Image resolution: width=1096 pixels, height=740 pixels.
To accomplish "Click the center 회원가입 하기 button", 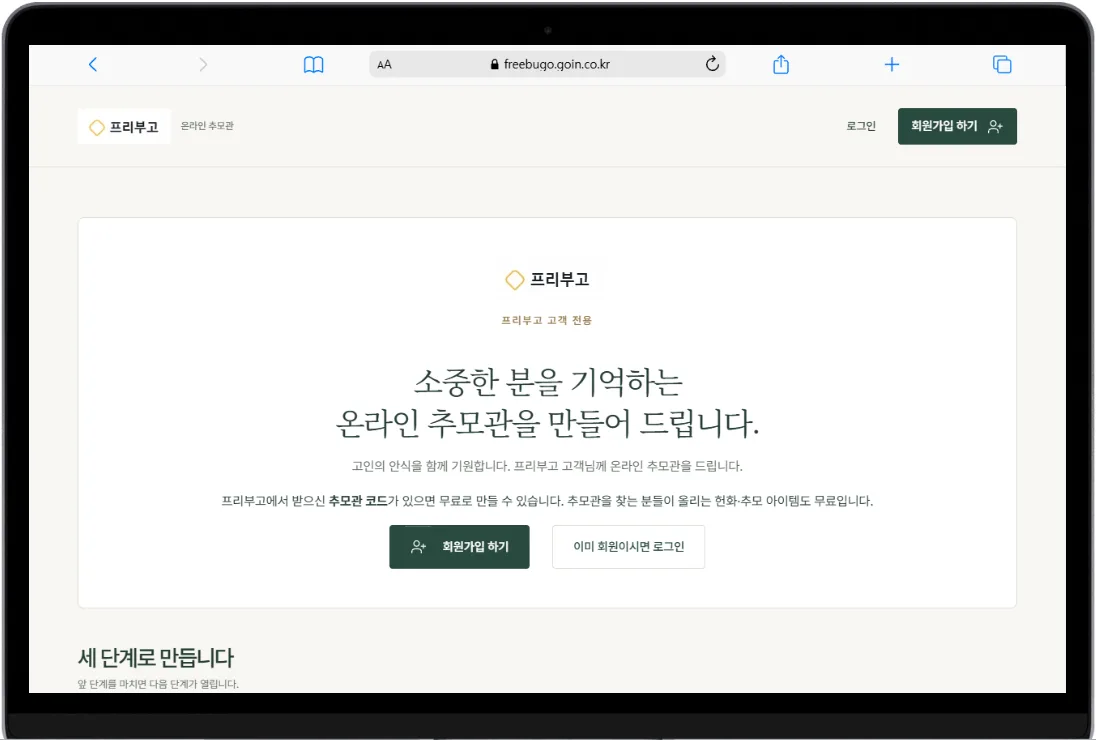I will (459, 546).
